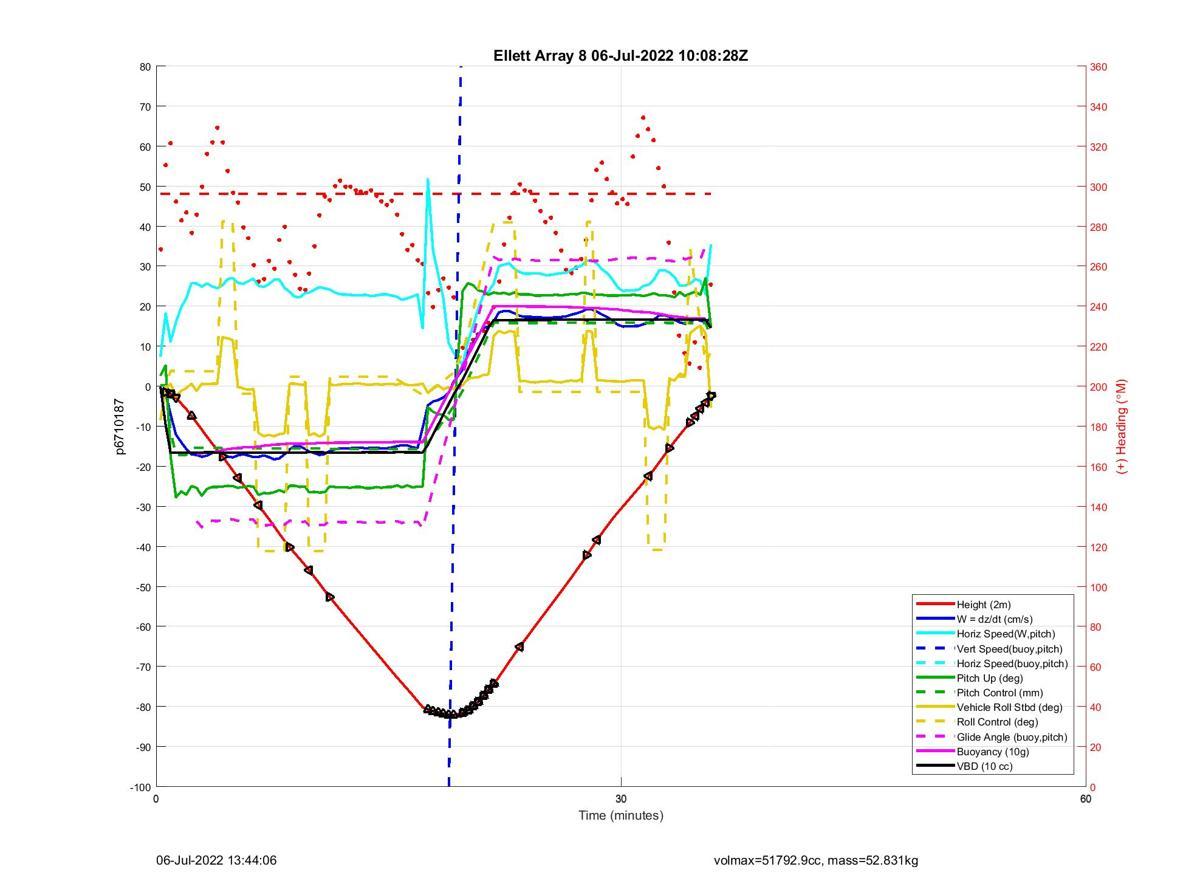The image size is (1200, 885).
Task: Click left y-axis tick label '-50'
Action: click(x=143, y=587)
